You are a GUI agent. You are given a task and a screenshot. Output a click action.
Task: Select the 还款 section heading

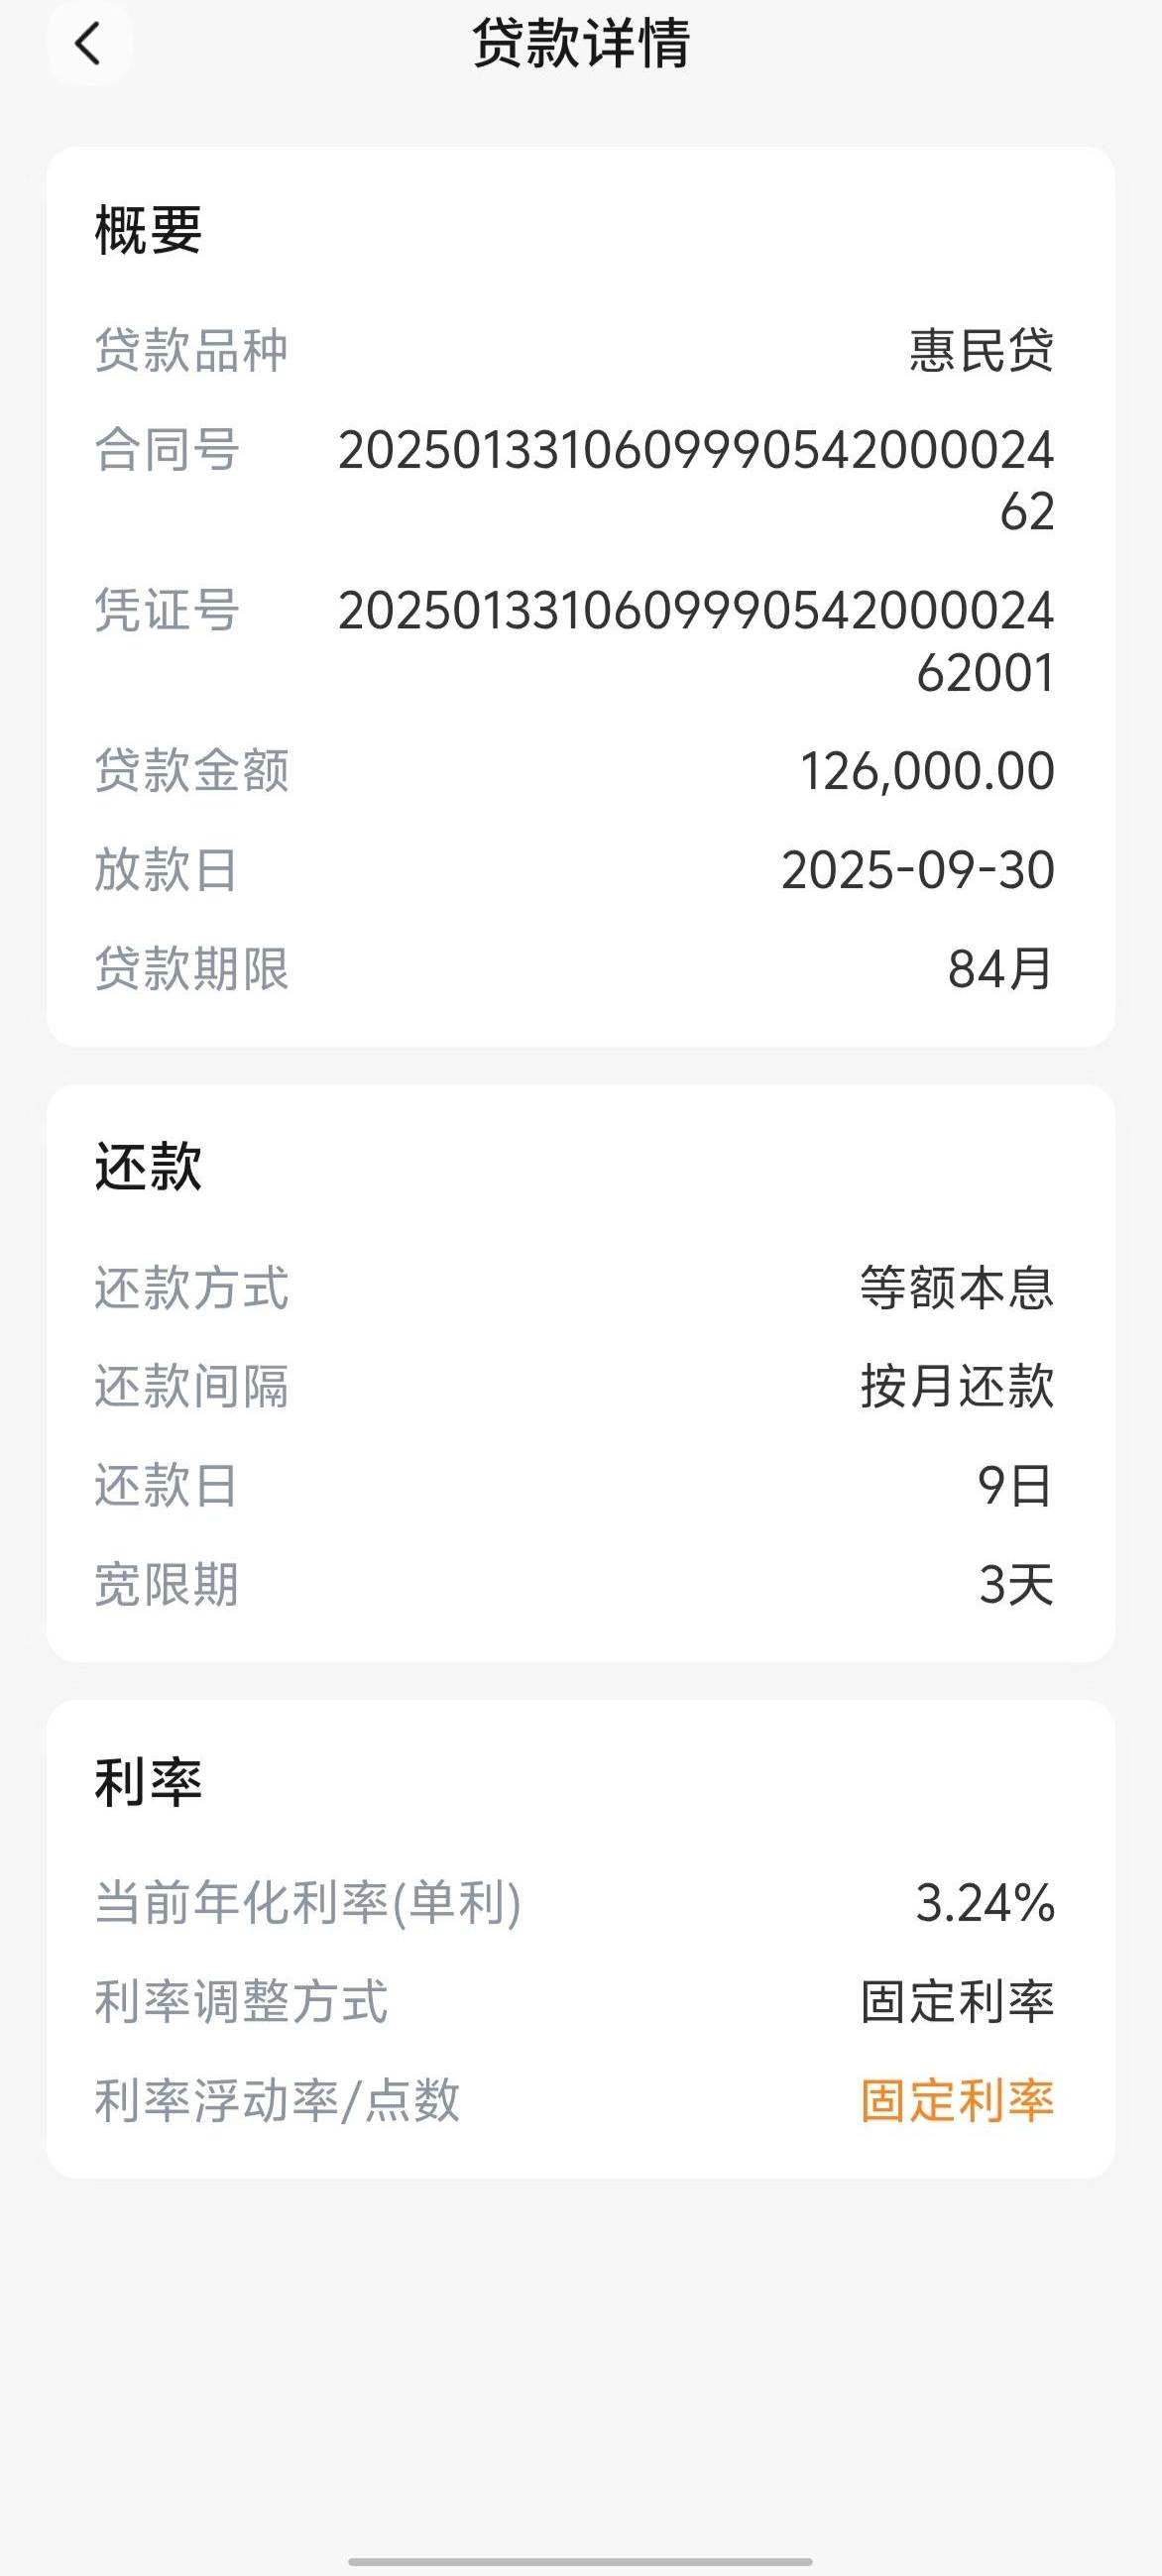tap(148, 1167)
